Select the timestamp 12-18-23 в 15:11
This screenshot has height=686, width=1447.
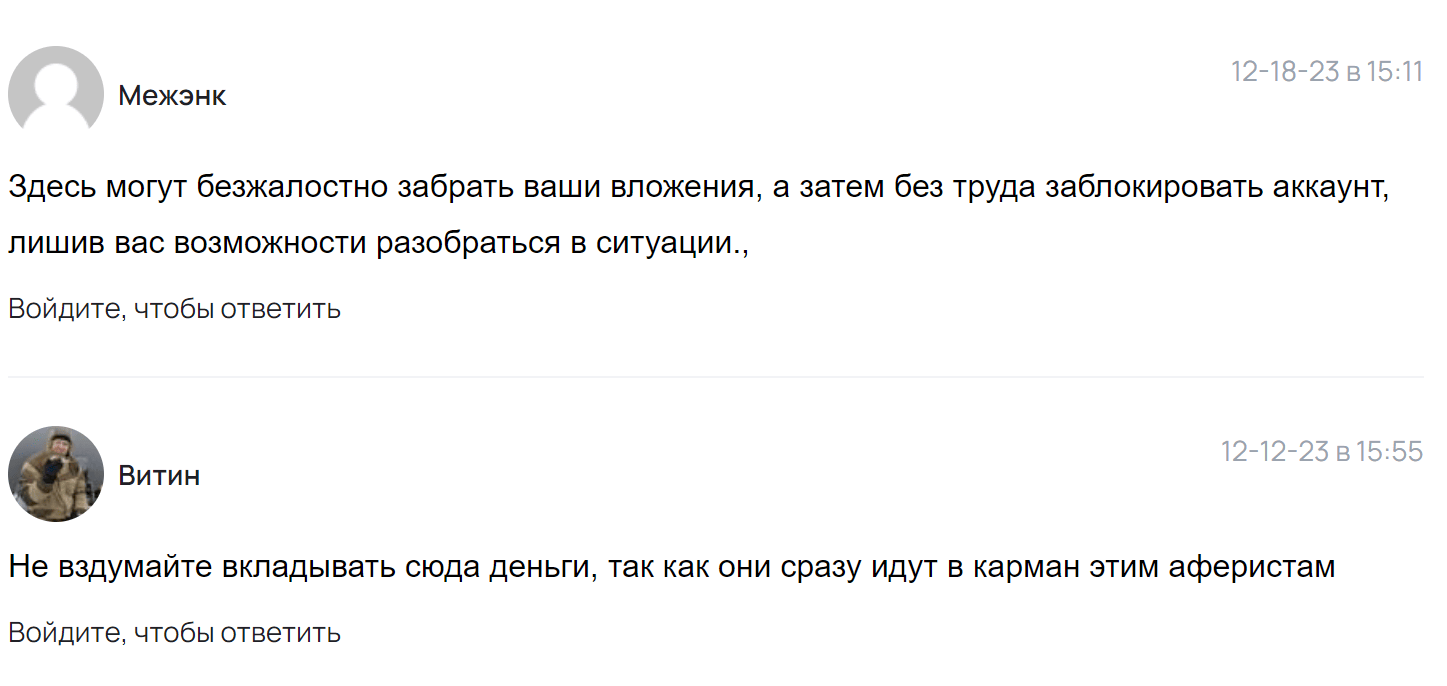tap(1326, 72)
